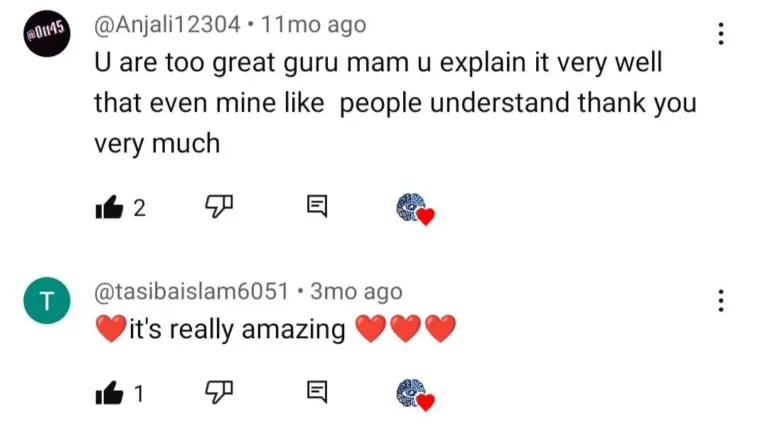Click creator heart badge on Anjali12304's comment
Viewport: 768px width, 430px height.
point(415,209)
